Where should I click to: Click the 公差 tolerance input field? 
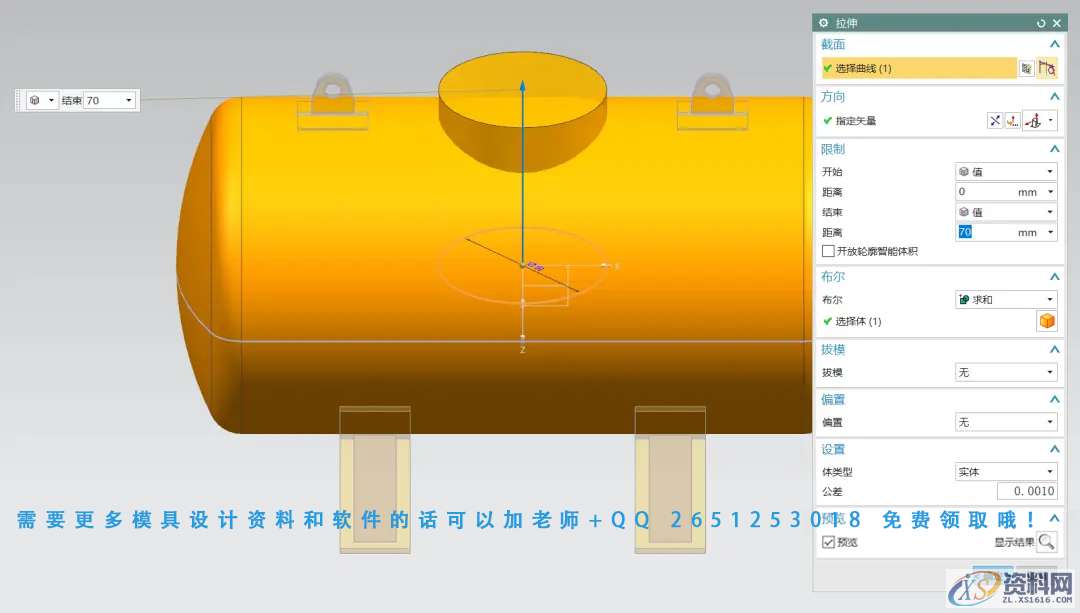pos(1026,491)
